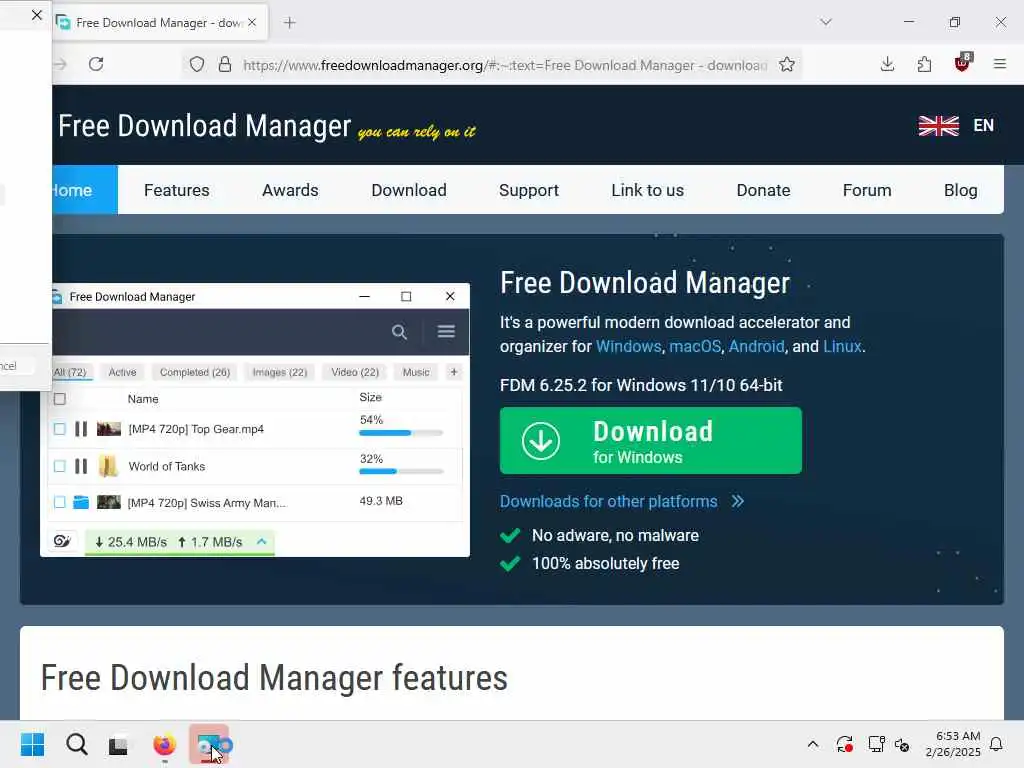The image size is (1024, 768).
Task: Open the macOS platform link
Action: pyautogui.click(x=695, y=346)
